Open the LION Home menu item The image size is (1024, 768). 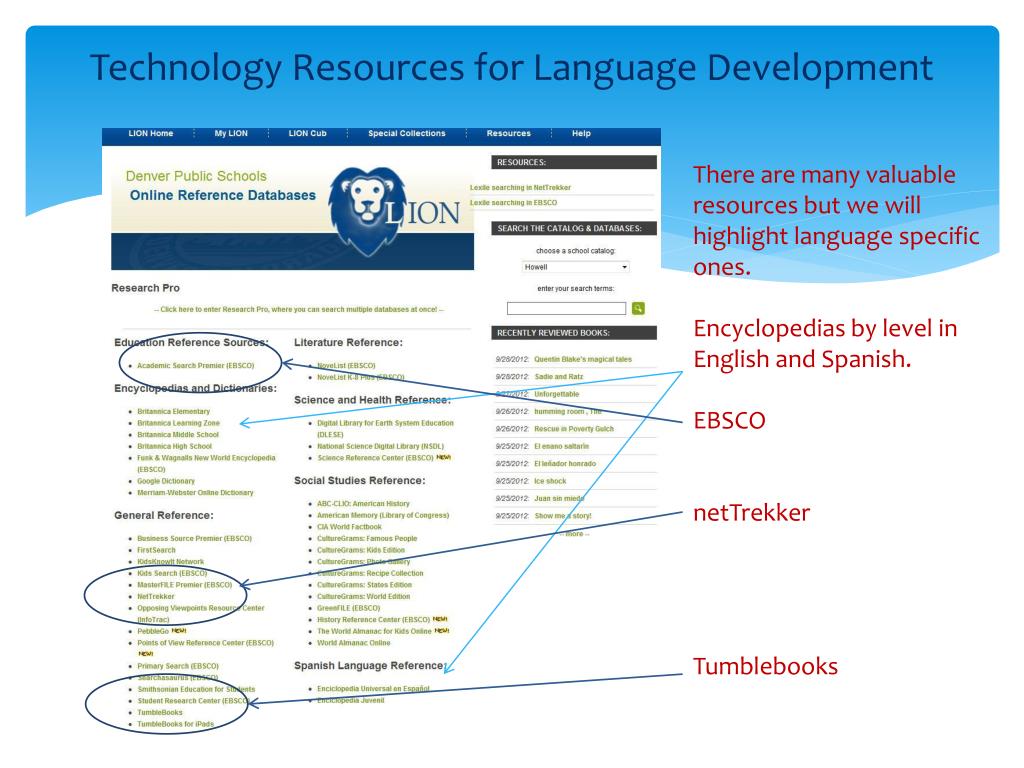(151, 133)
